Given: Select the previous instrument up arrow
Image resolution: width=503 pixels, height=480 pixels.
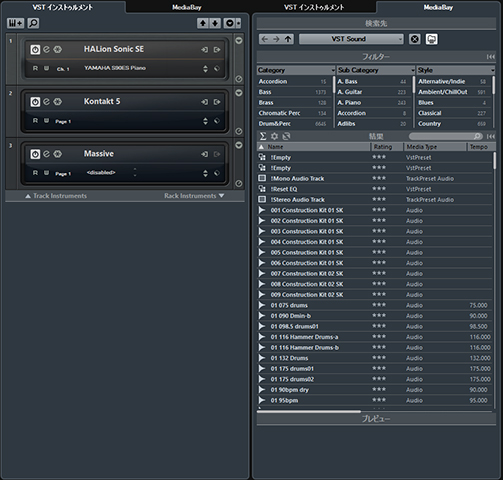Looking at the screenshot, I should pos(203,23).
